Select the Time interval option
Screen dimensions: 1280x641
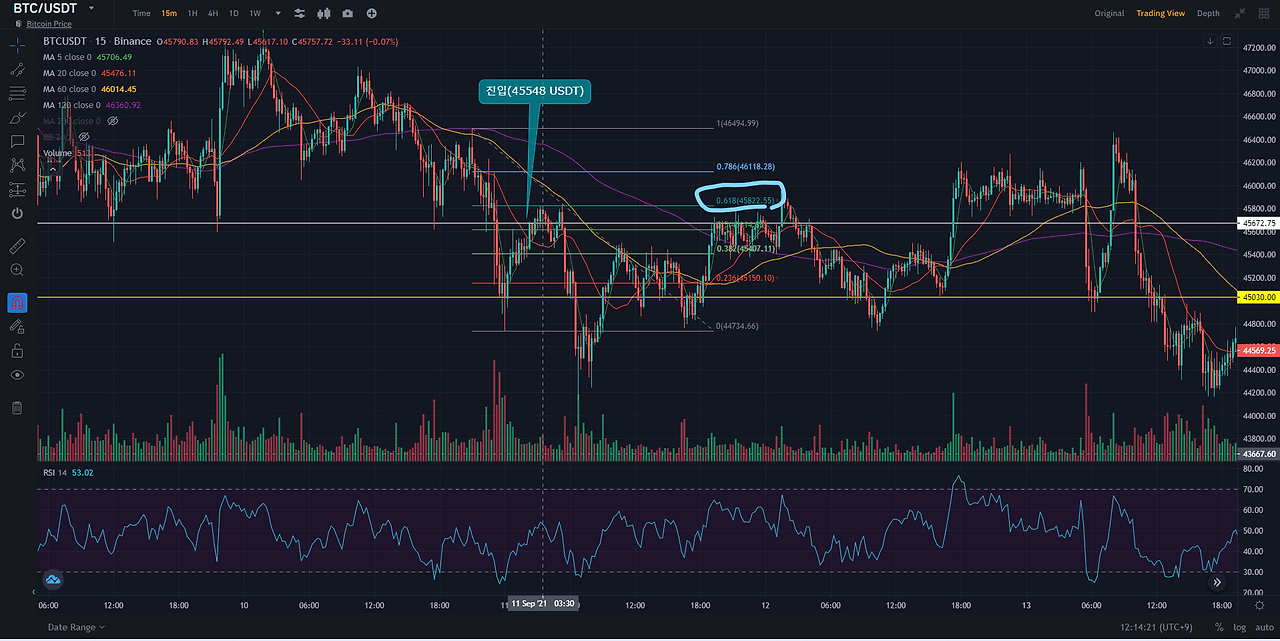pos(141,13)
